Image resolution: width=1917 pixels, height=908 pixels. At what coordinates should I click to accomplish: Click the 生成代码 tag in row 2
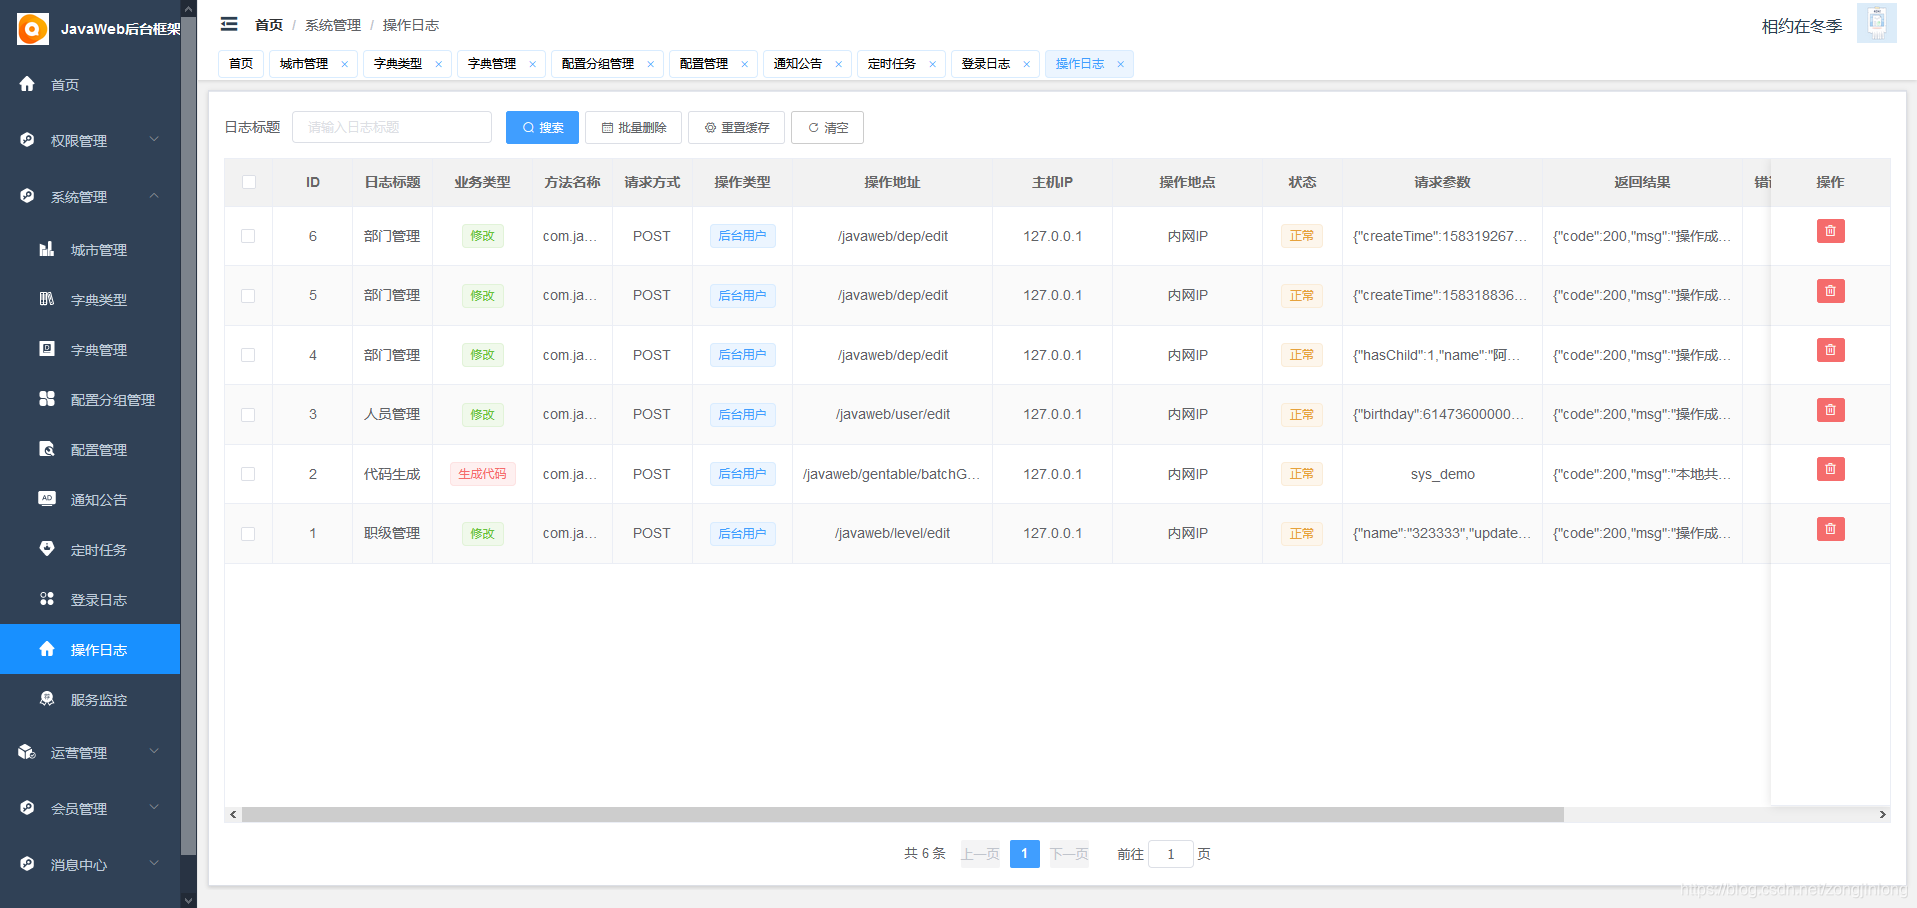[482, 474]
